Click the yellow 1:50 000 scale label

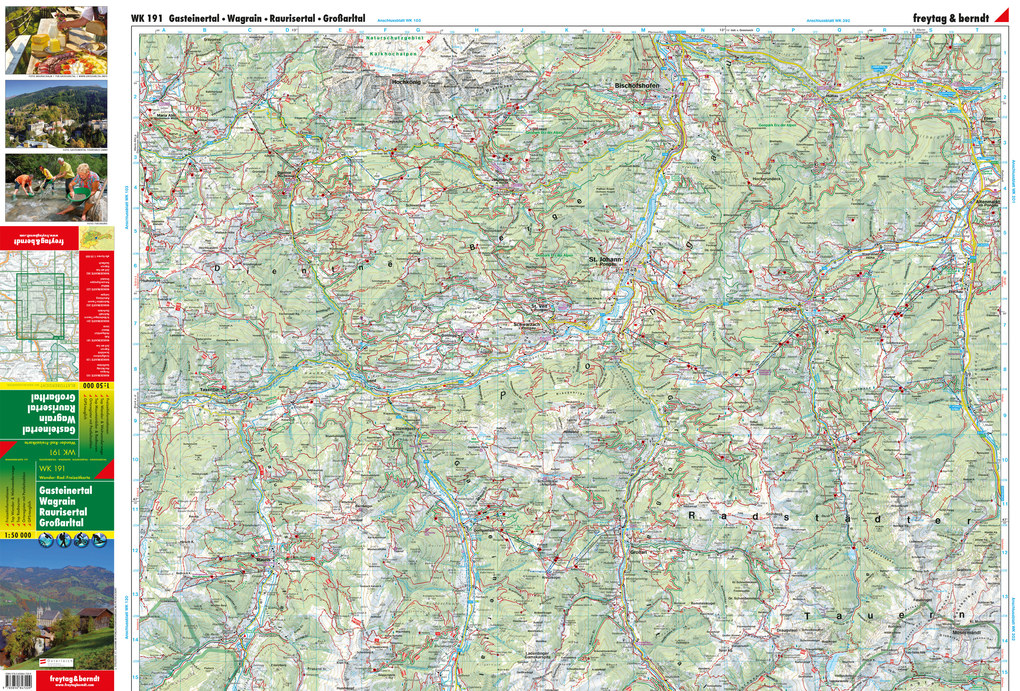[18, 535]
